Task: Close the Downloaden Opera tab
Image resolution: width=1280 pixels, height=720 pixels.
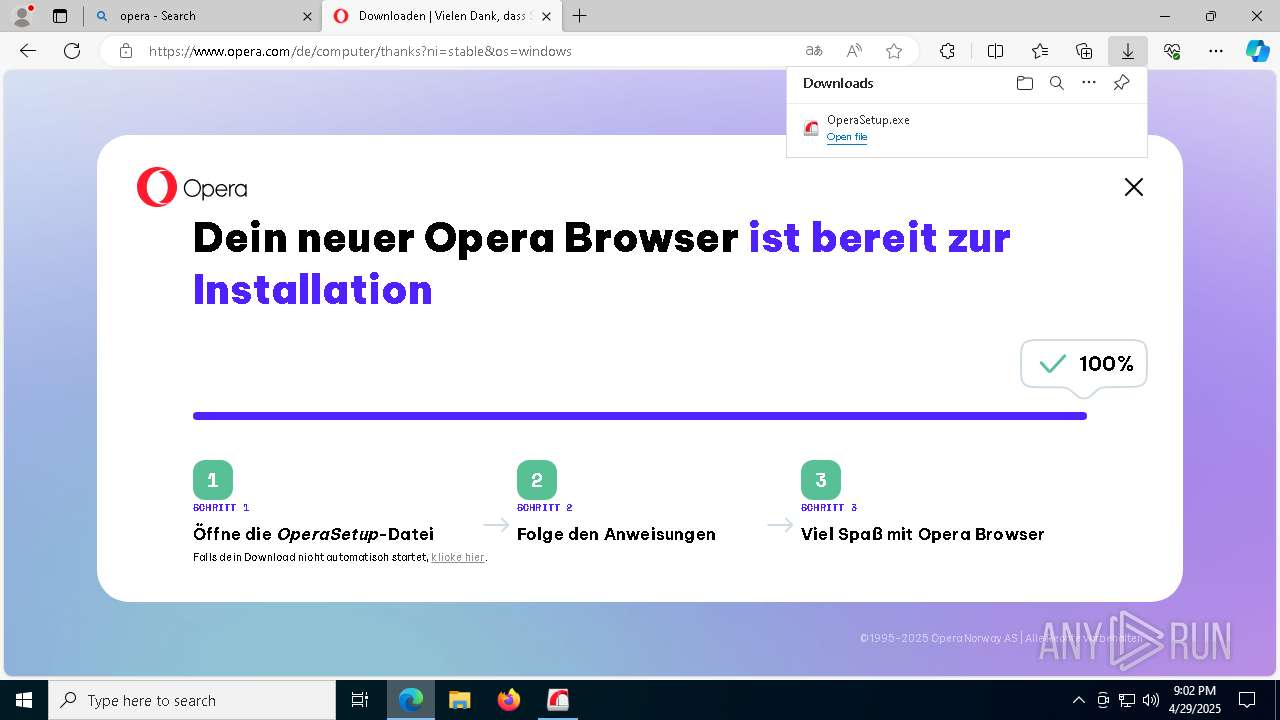Action: pyautogui.click(x=546, y=16)
